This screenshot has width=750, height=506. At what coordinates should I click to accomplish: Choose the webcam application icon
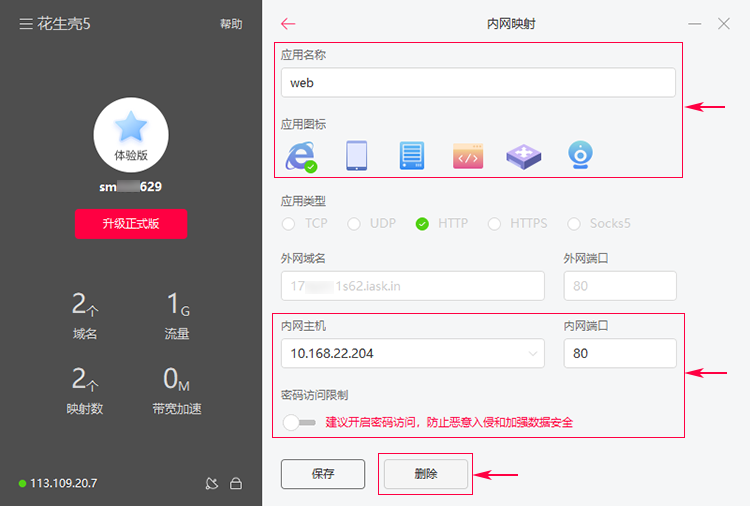pos(580,155)
